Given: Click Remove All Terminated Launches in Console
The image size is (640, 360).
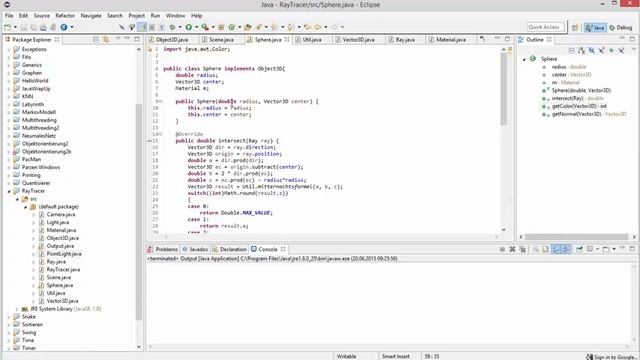Looking at the screenshot, I should (x=522, y=249).
